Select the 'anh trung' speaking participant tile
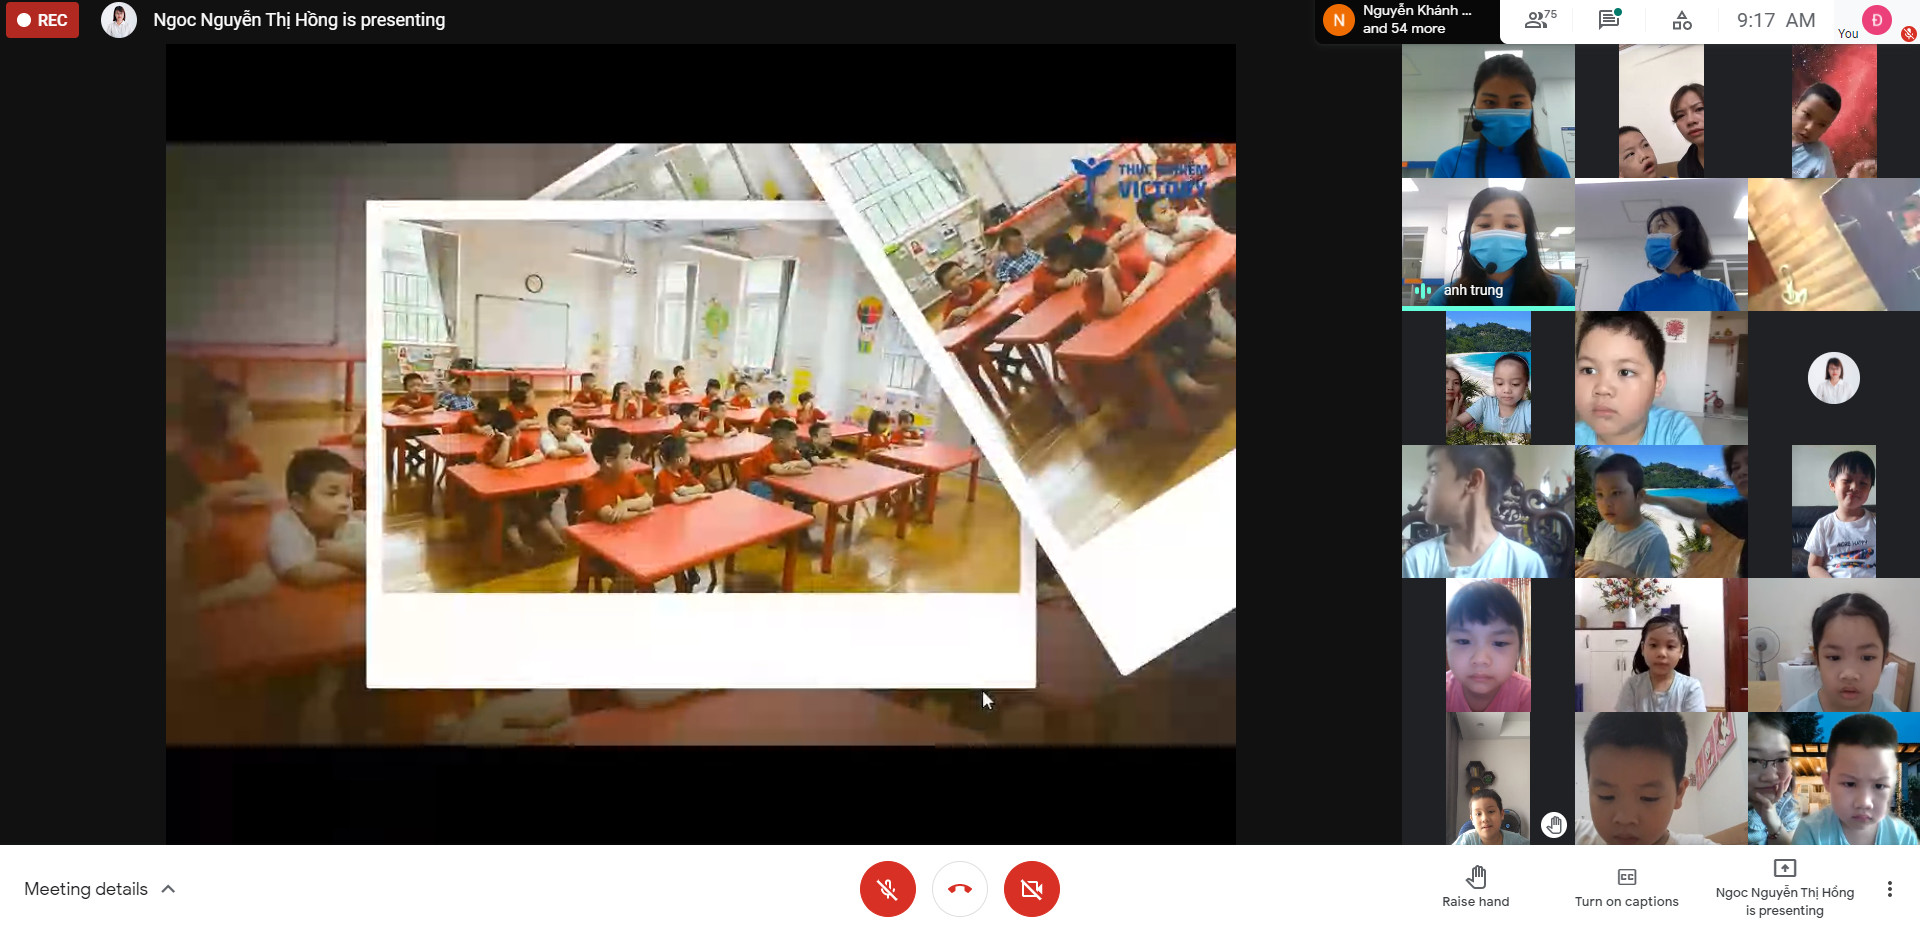Image resolution: width=1920 pixels, height=927 pixels. click(1487, 244)
